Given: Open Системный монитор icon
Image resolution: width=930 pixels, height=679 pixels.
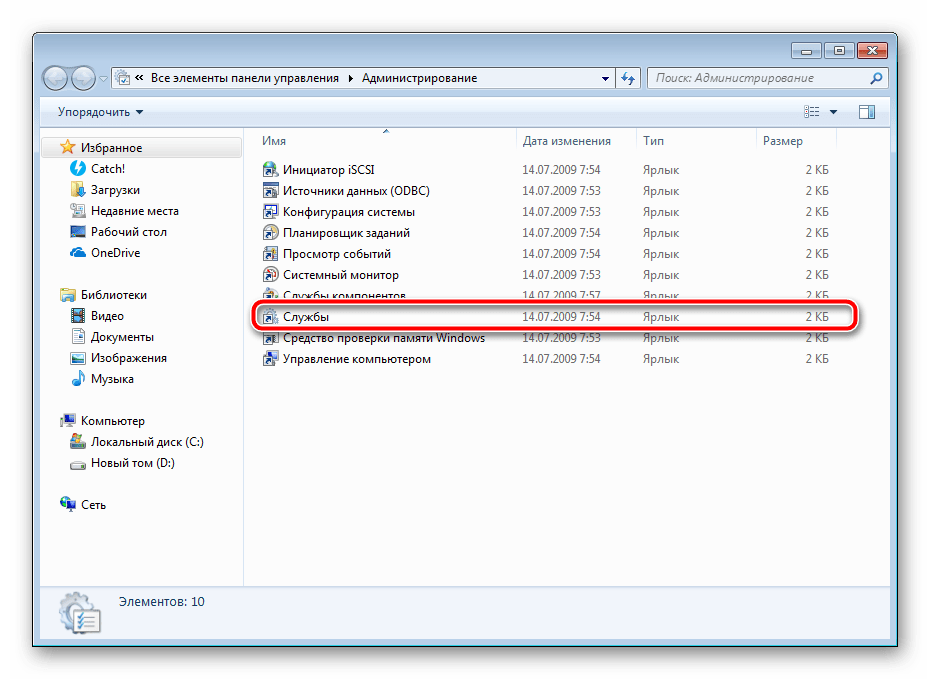Looking at the screenshot, I should [270, 275].
